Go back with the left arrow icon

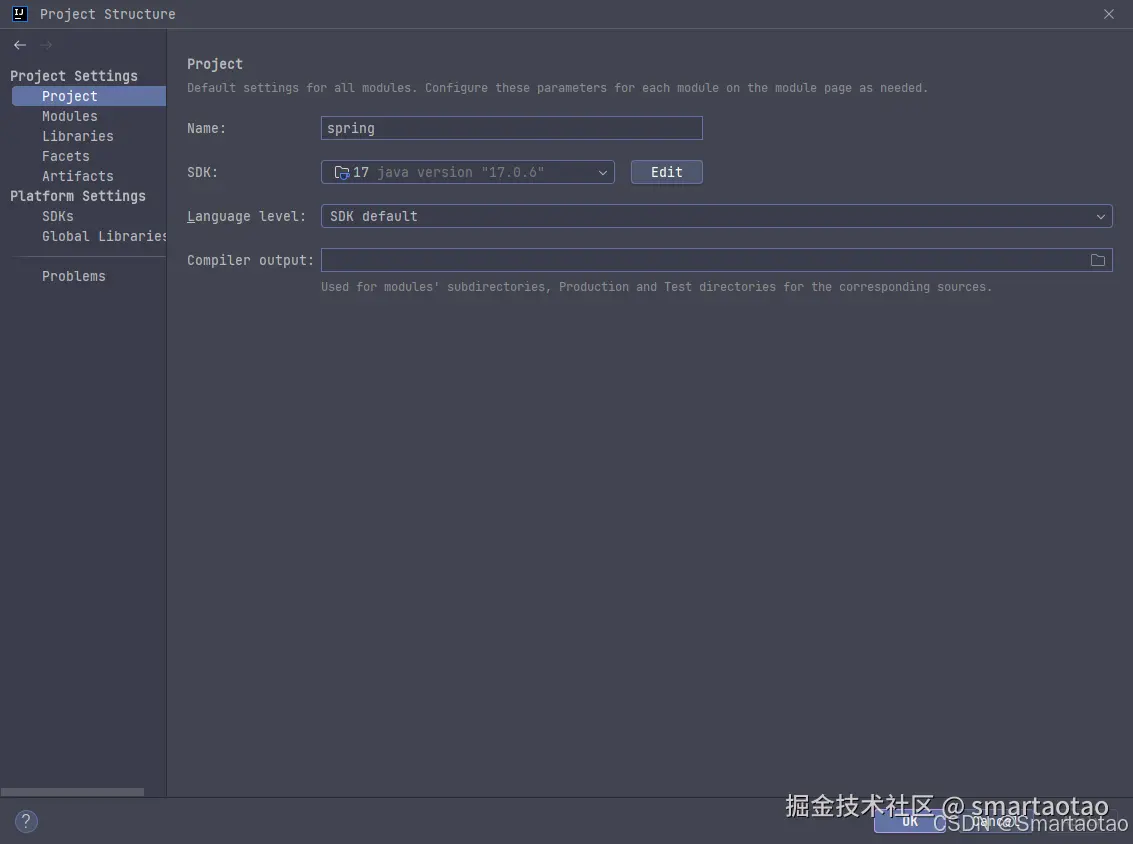point(20,45)
